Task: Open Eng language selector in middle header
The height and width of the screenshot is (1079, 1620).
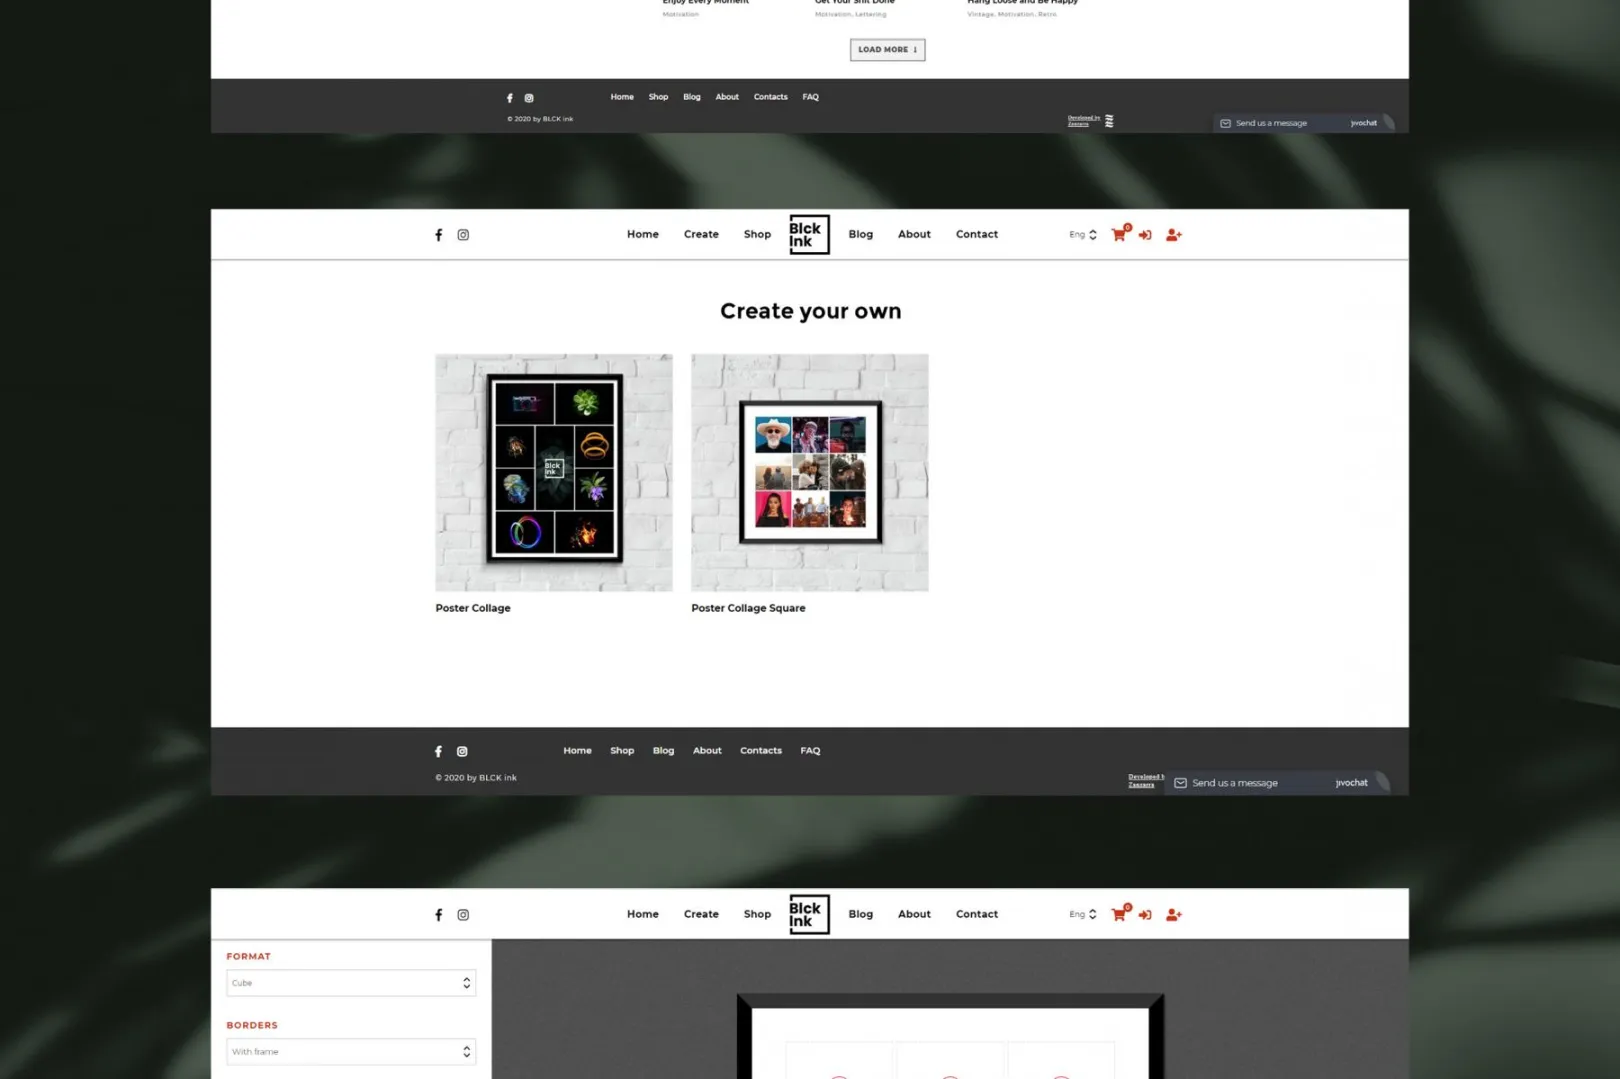Action: 1083,235
